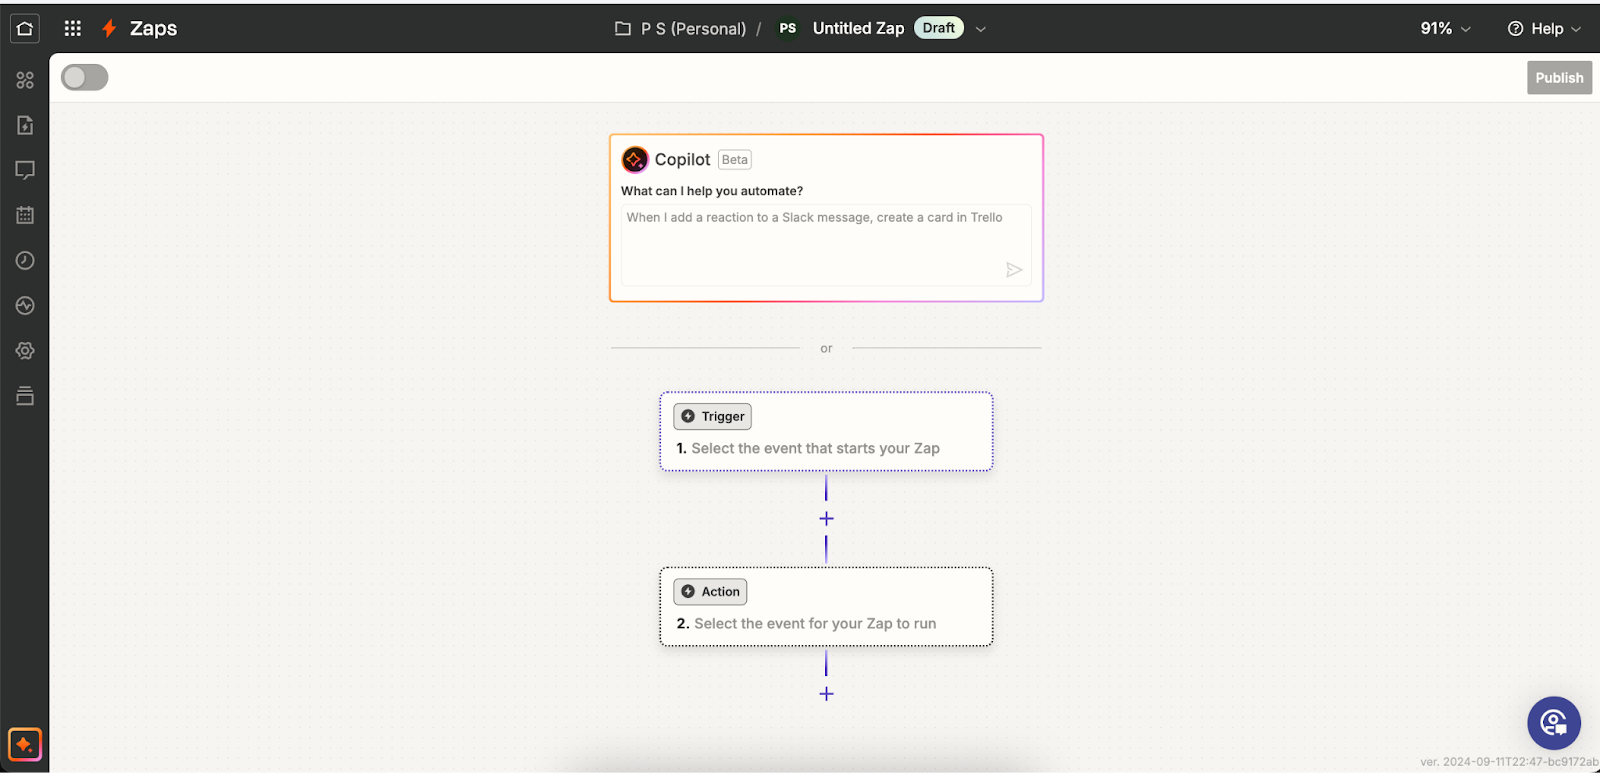1600x773 pixels.
Task: Add step between Trigger and Action
Action: [826, 518]
